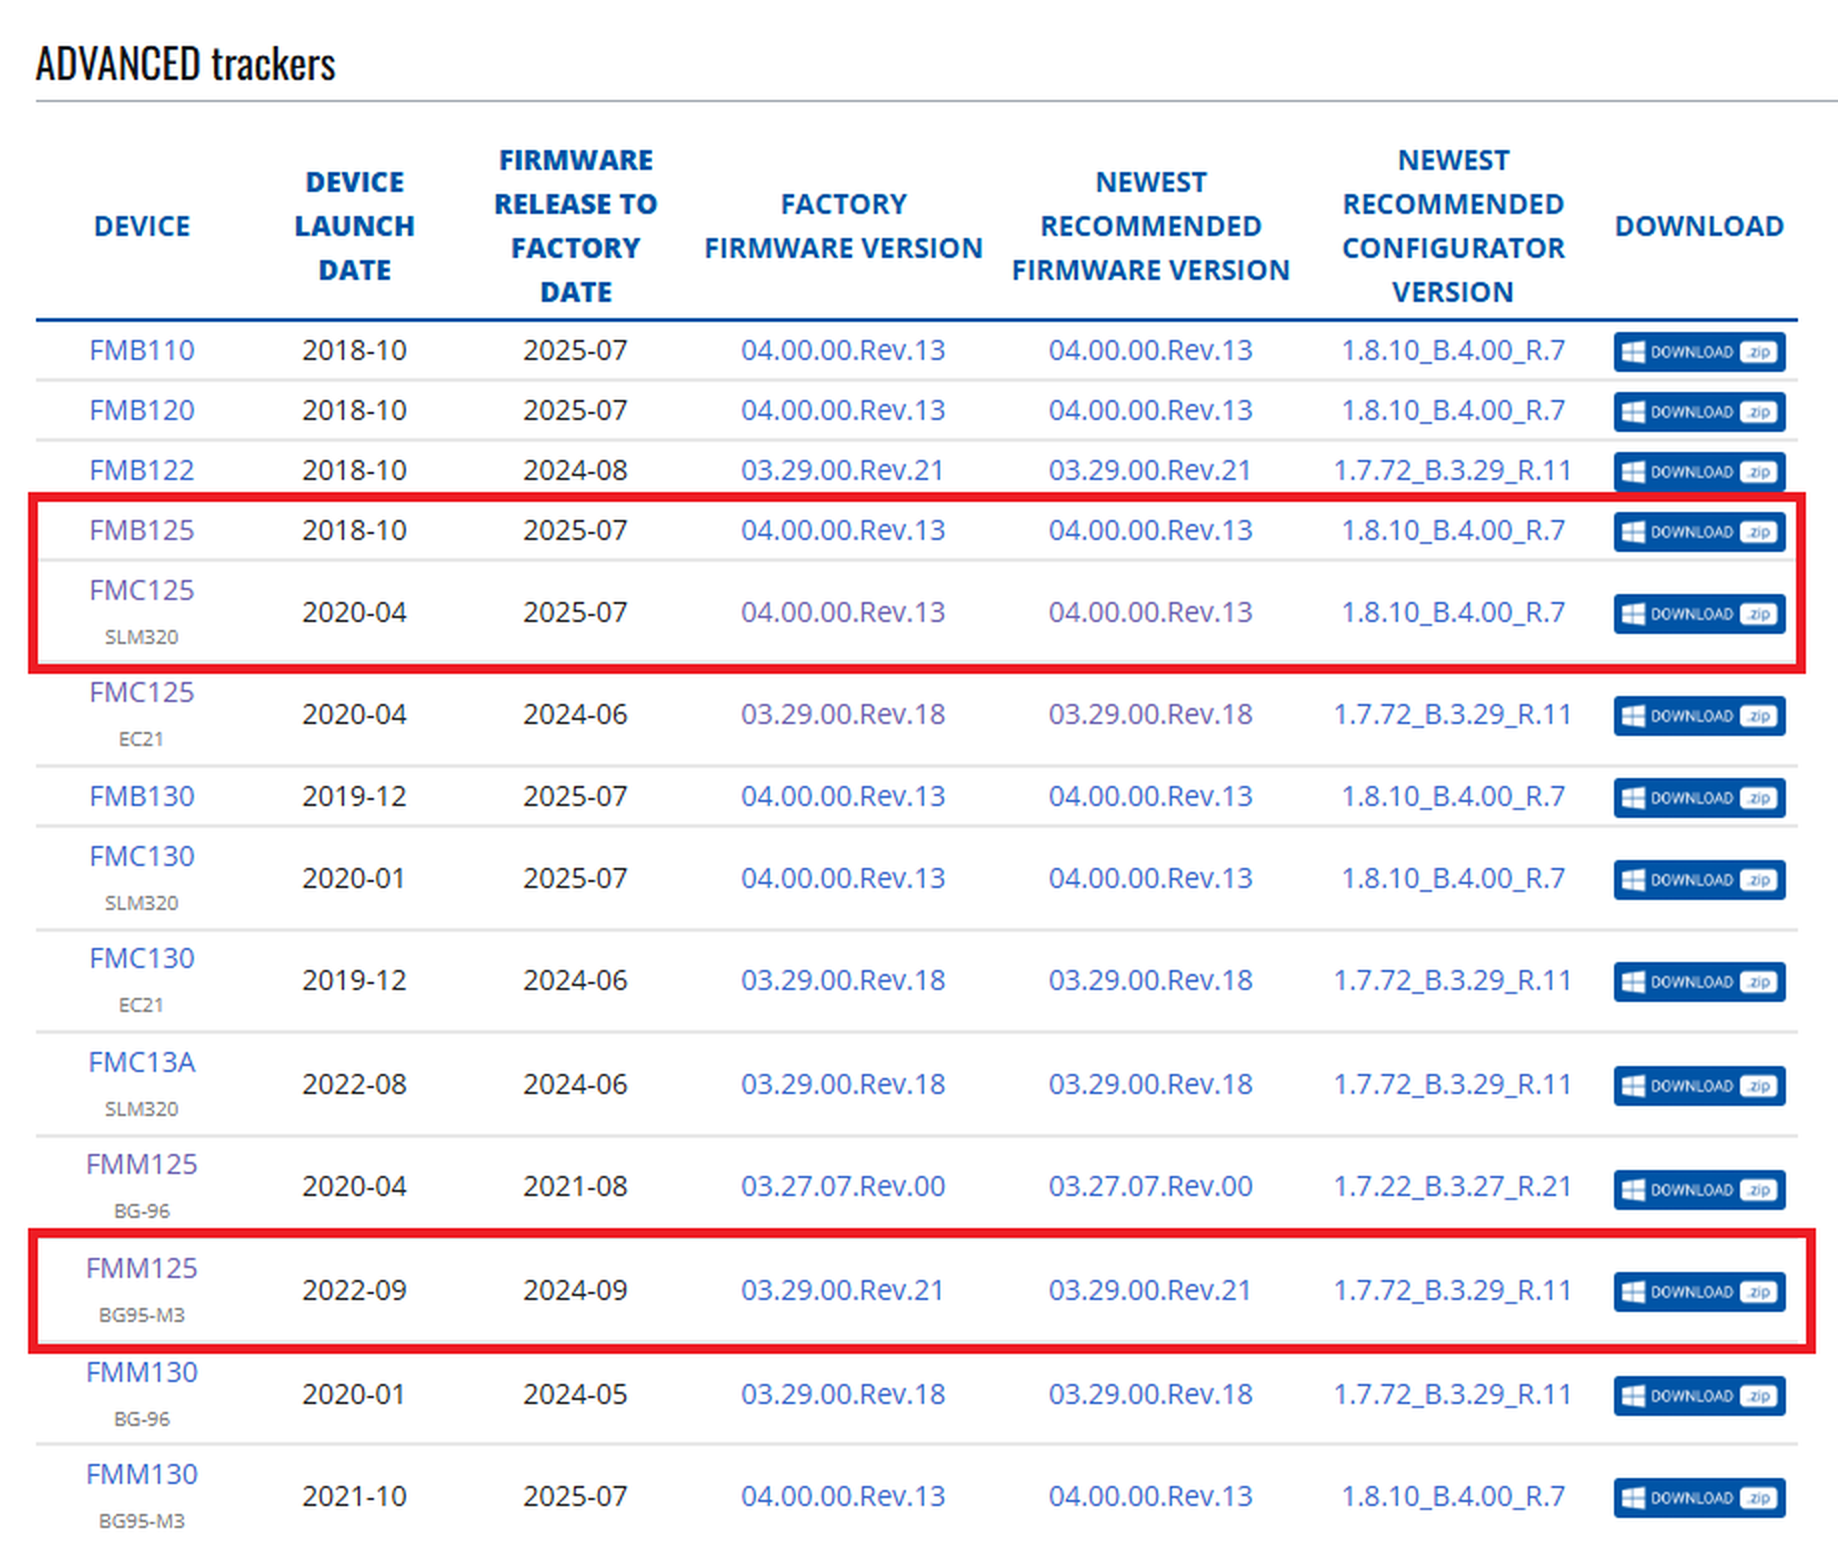Open the FMB125 device link

click(142, 530)
